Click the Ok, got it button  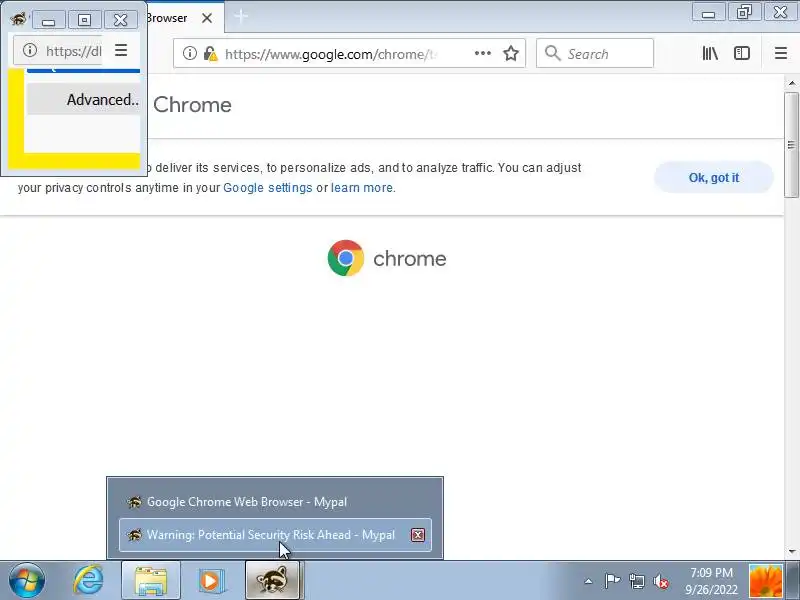coord(714,178)
